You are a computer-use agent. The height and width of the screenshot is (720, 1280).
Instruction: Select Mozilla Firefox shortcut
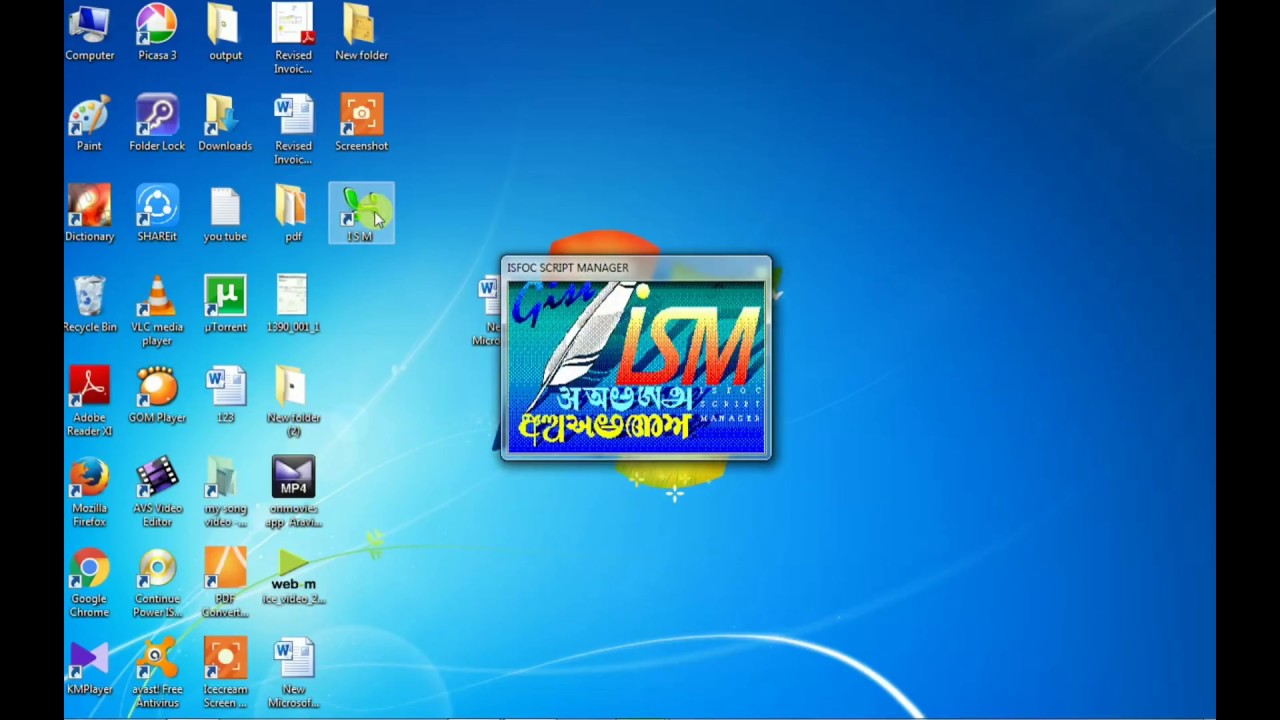[x=89, y=492]
